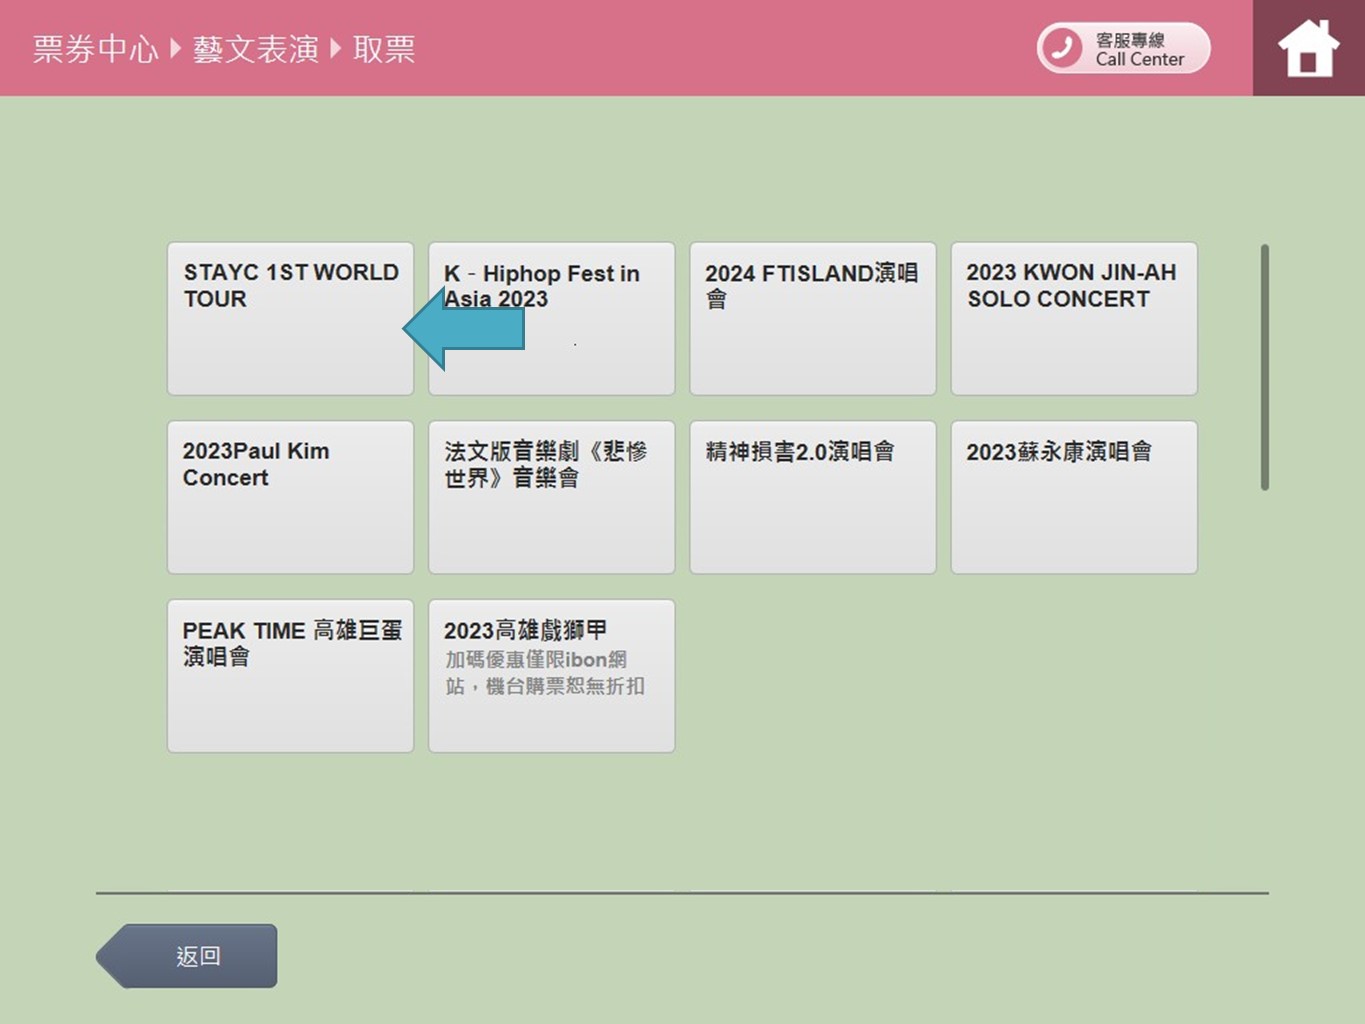The height and width of the screenshot is (1024, 1365).
Task: Click the home icon
Action: (x=1308, y=48)
